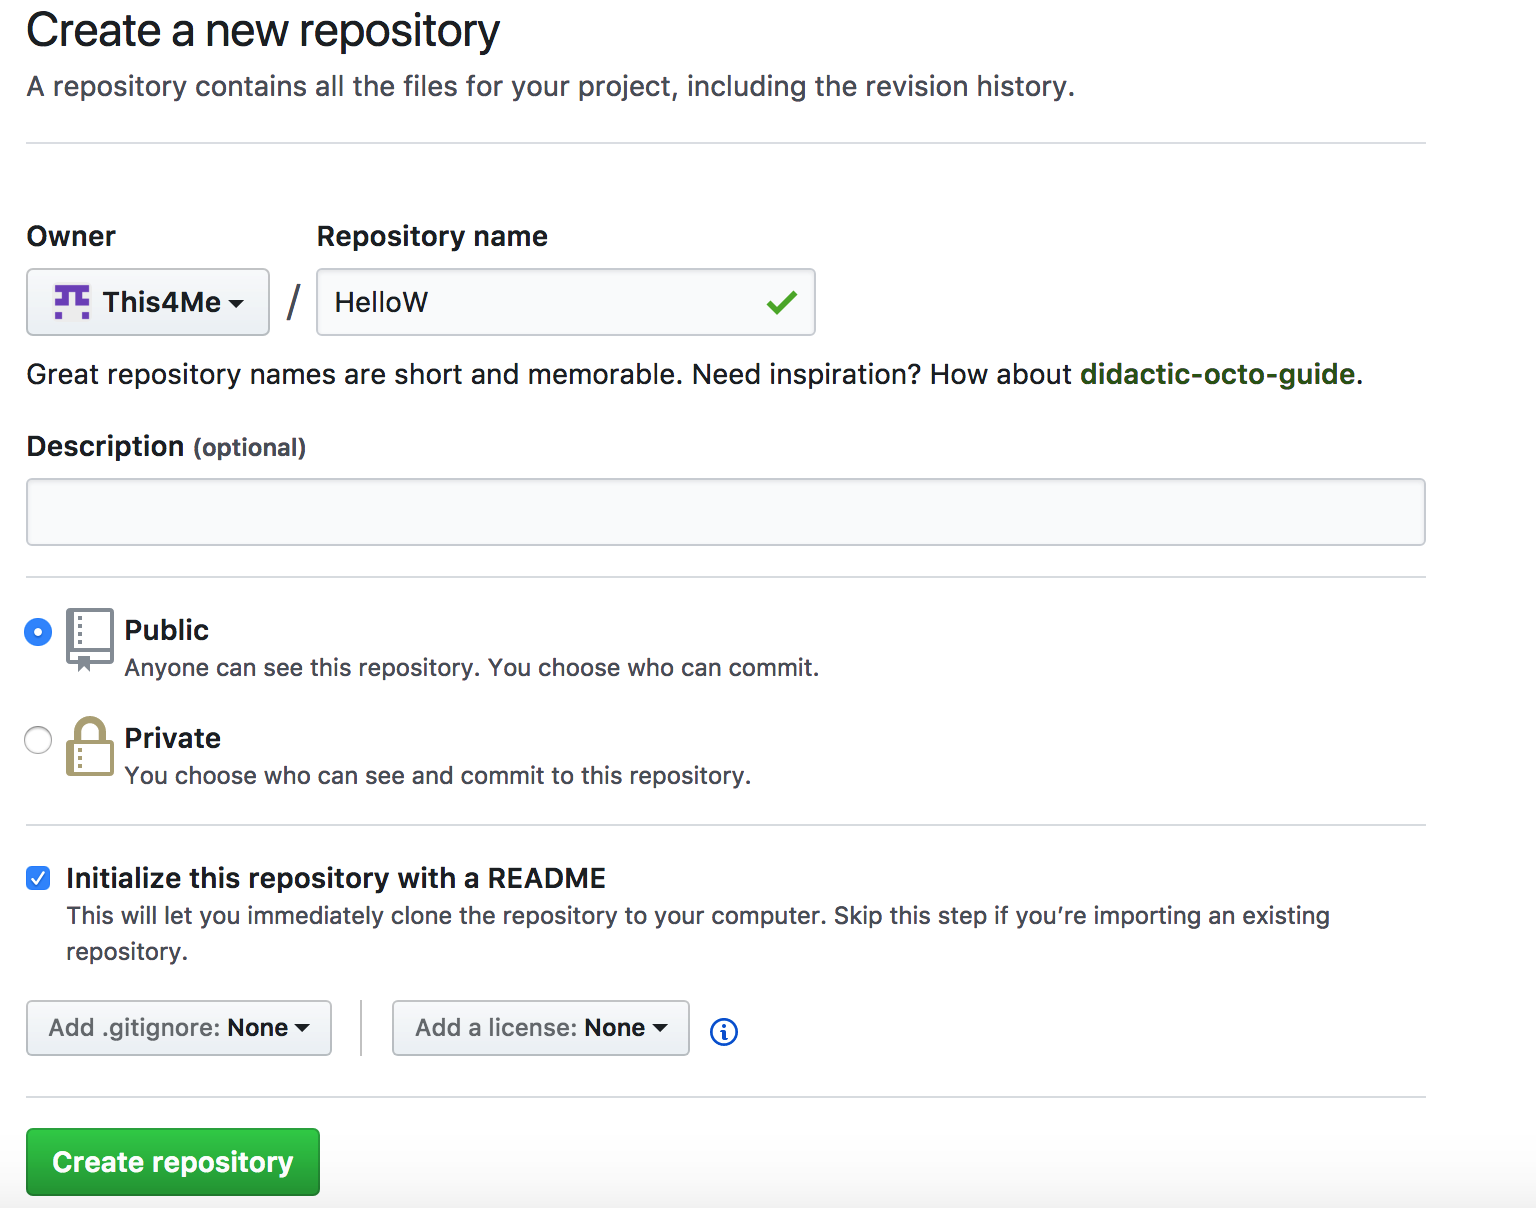Expand the Add .gitignore dropdown
1536x1208 pixels.
coord(179,1028)
